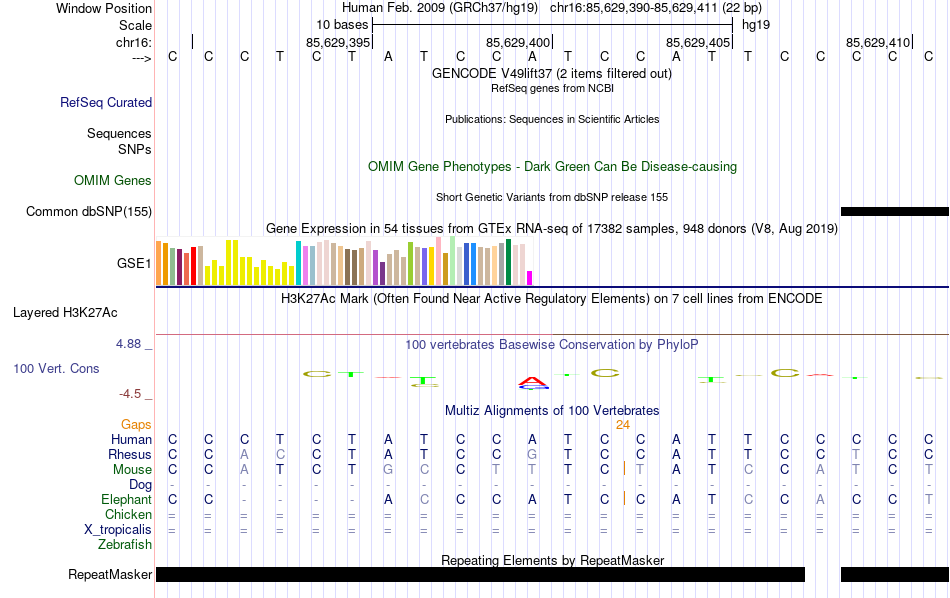Viewport: 950px width, 598px height.
Task: Click the GENCODE V49lift37 track title
Action: pyautogui.click(x=552, y=73)
